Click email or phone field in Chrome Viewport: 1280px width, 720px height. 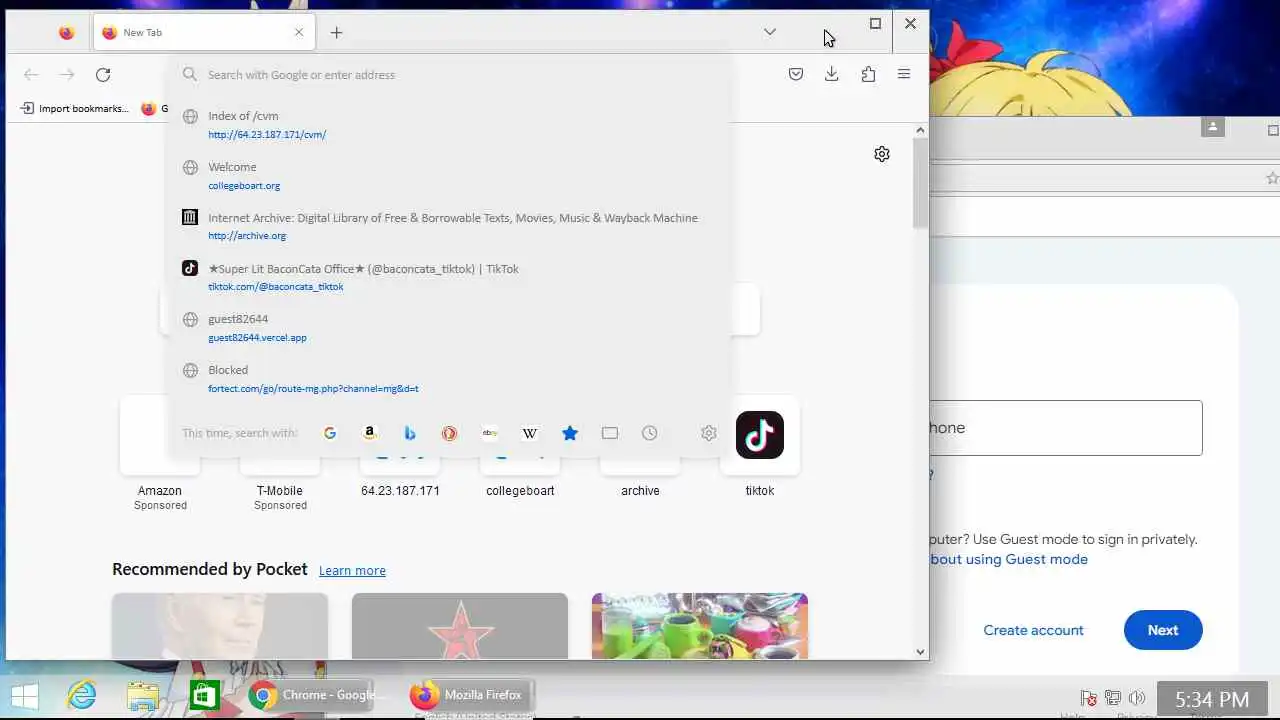(x=1066, y=428)
